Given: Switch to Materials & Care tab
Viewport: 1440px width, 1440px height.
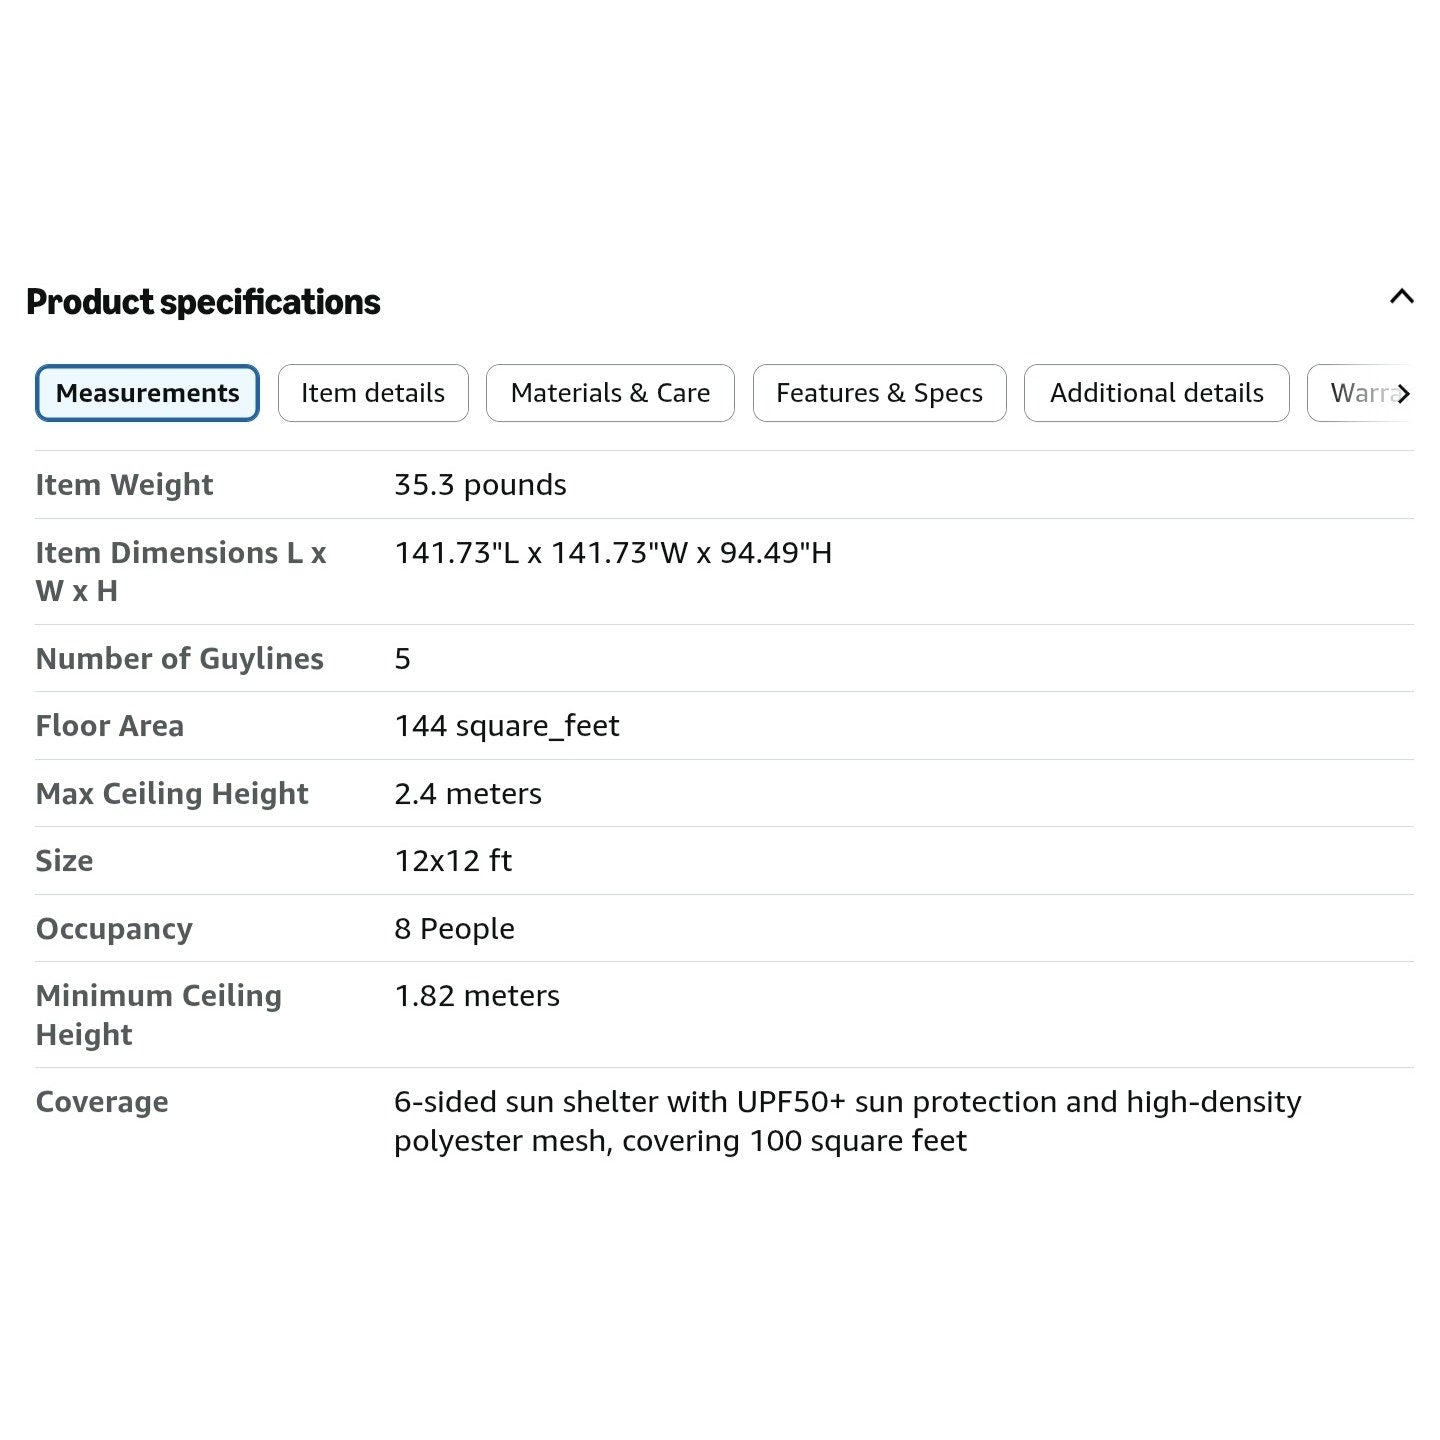Looking at the screenshot, I should coord(610,393).
